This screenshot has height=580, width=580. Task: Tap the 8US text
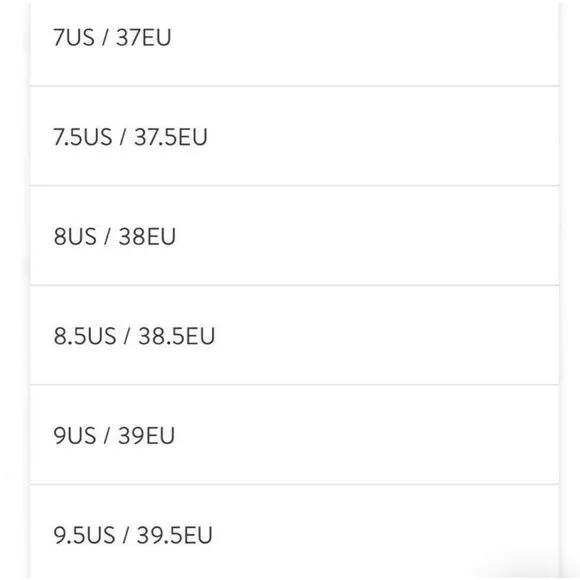(x=75, y=236)
